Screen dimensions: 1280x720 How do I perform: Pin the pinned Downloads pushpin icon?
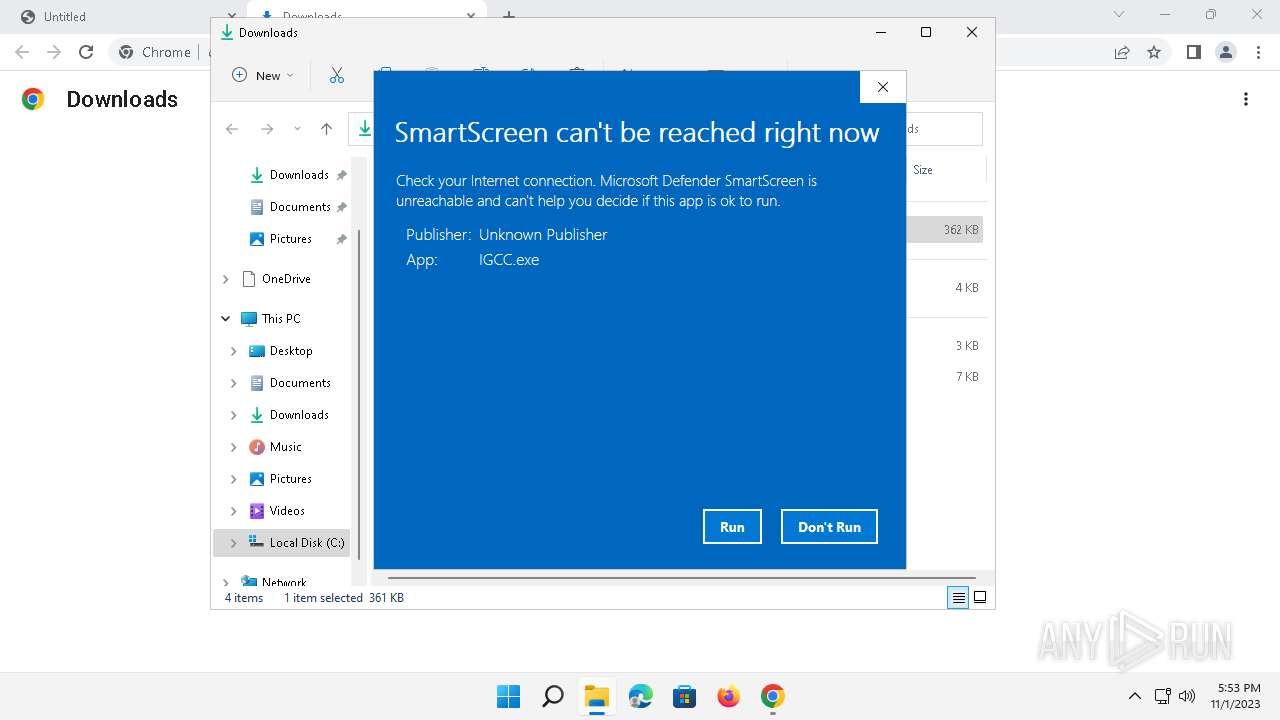tap(341, 175)
